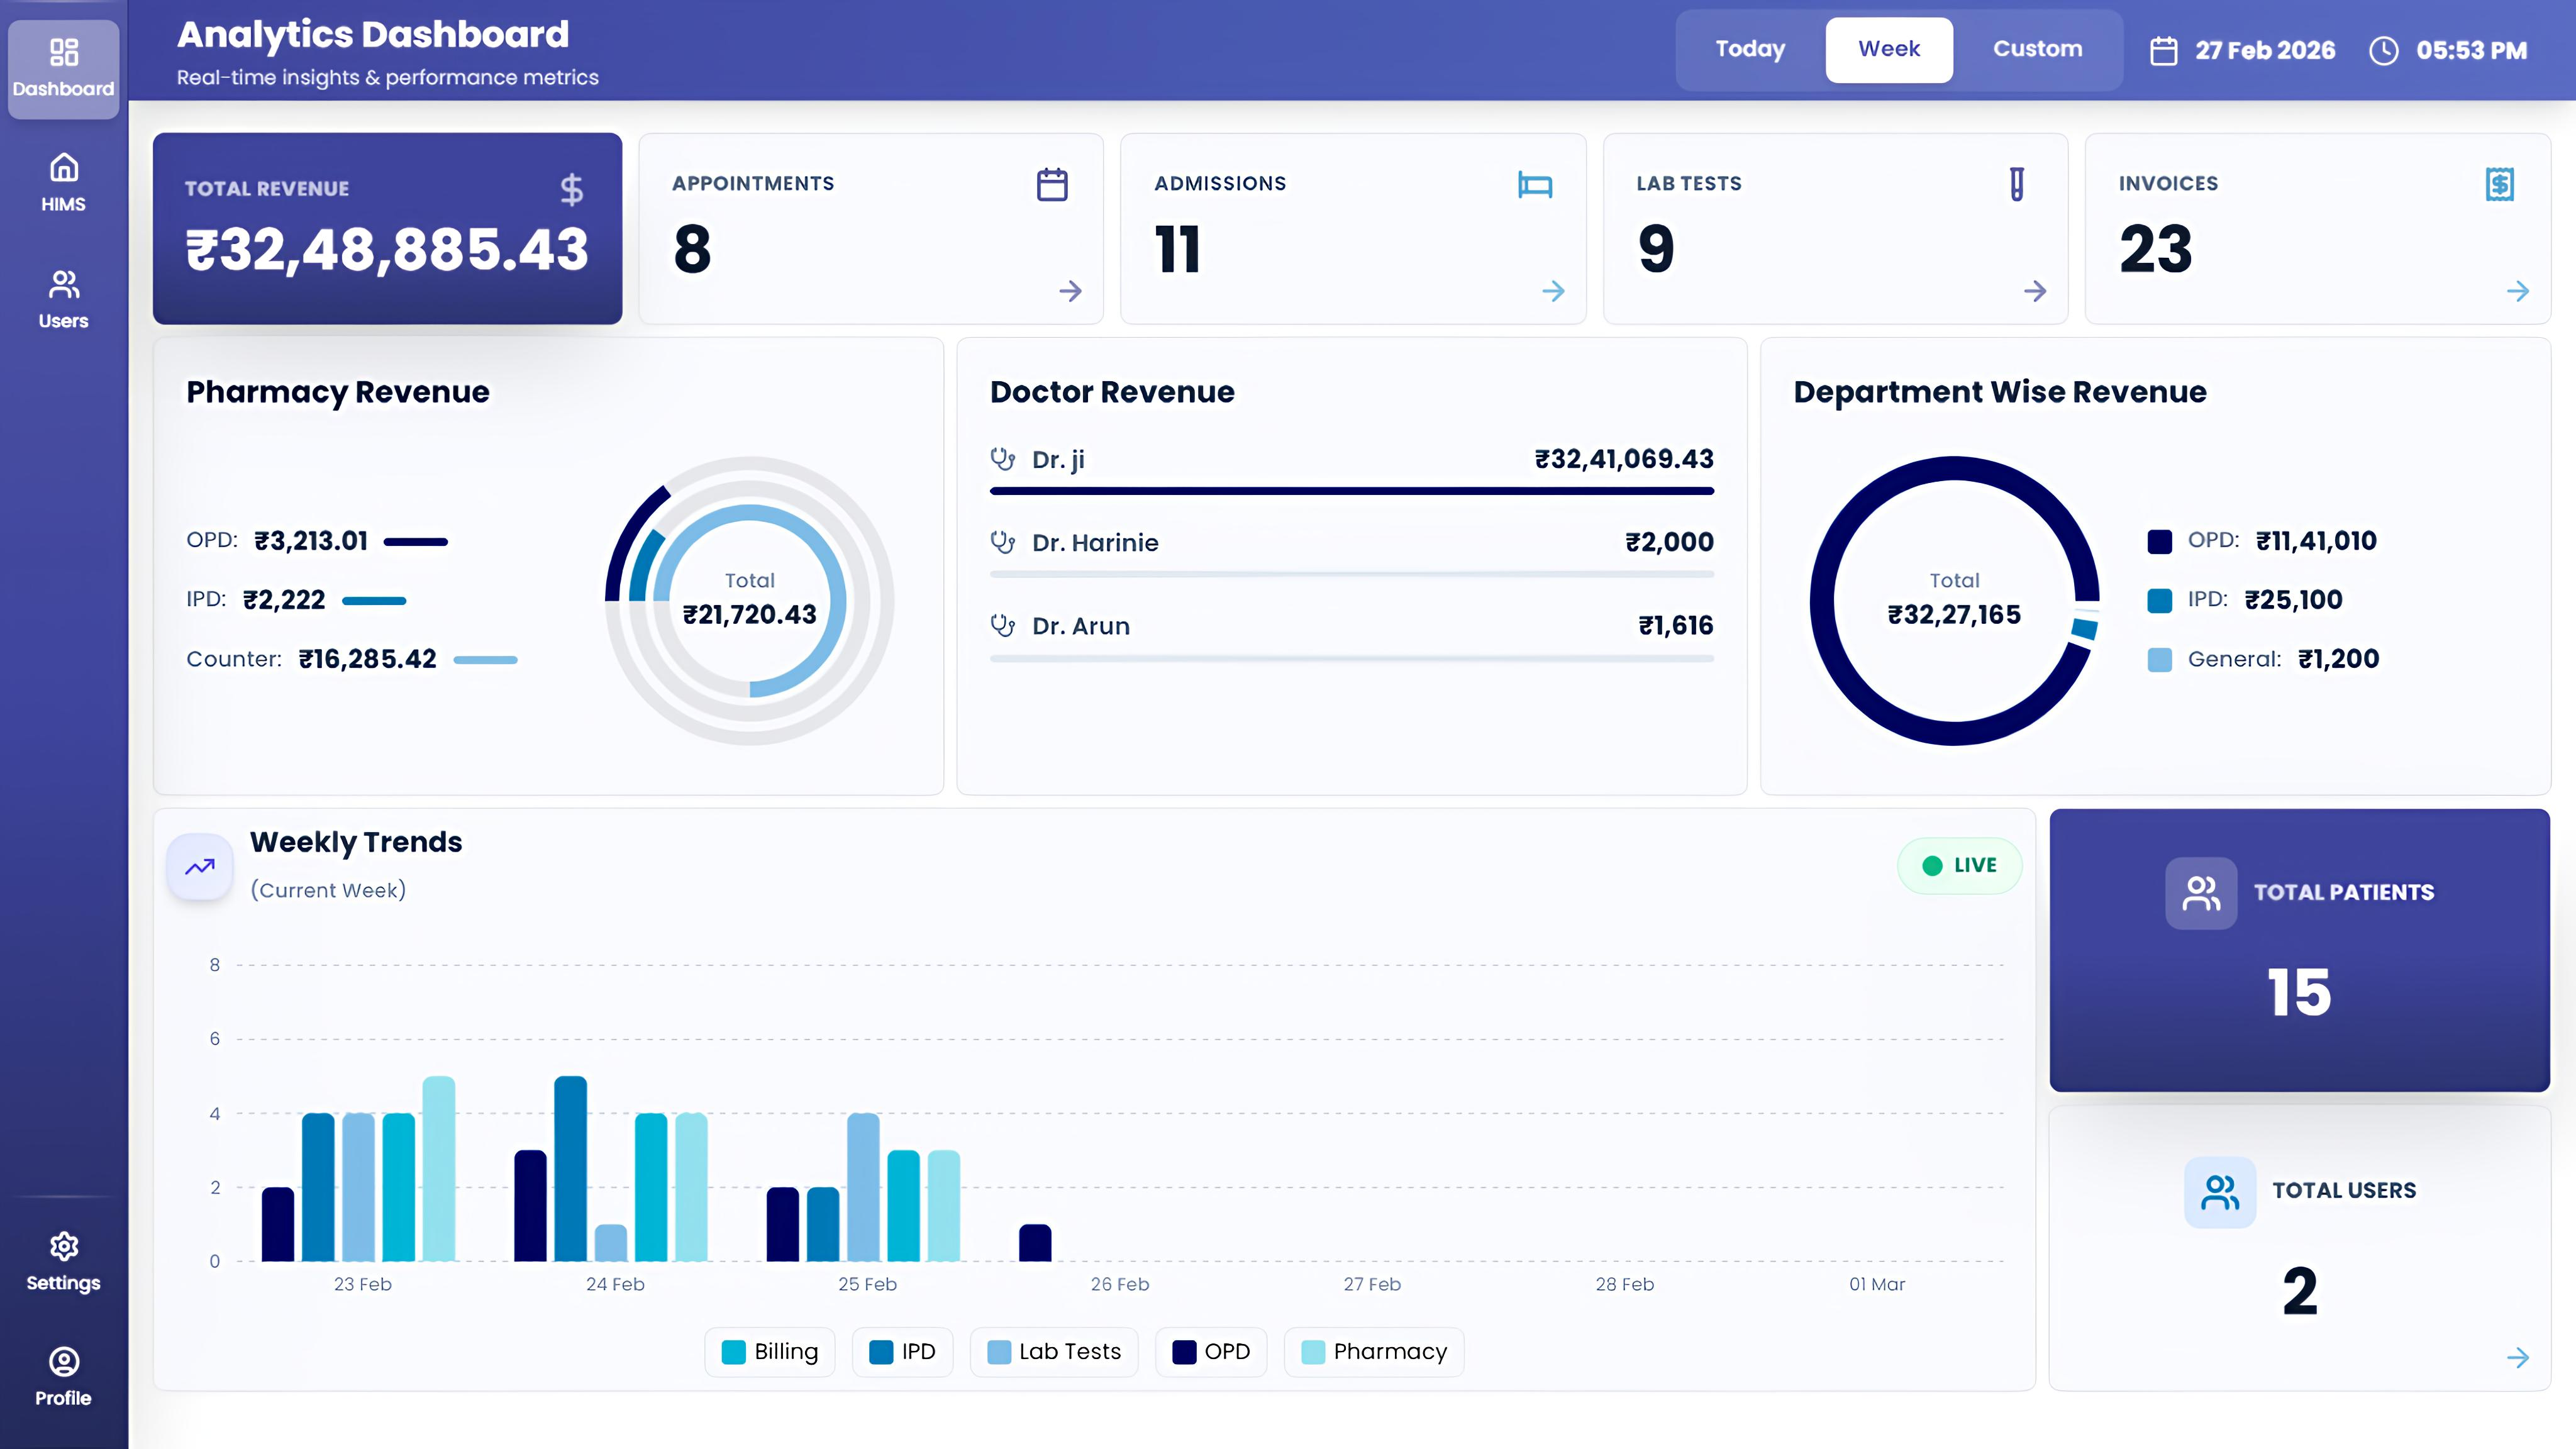
Task: Expand Invoices details with the arrow
Action: click(x=2518, y=292)
